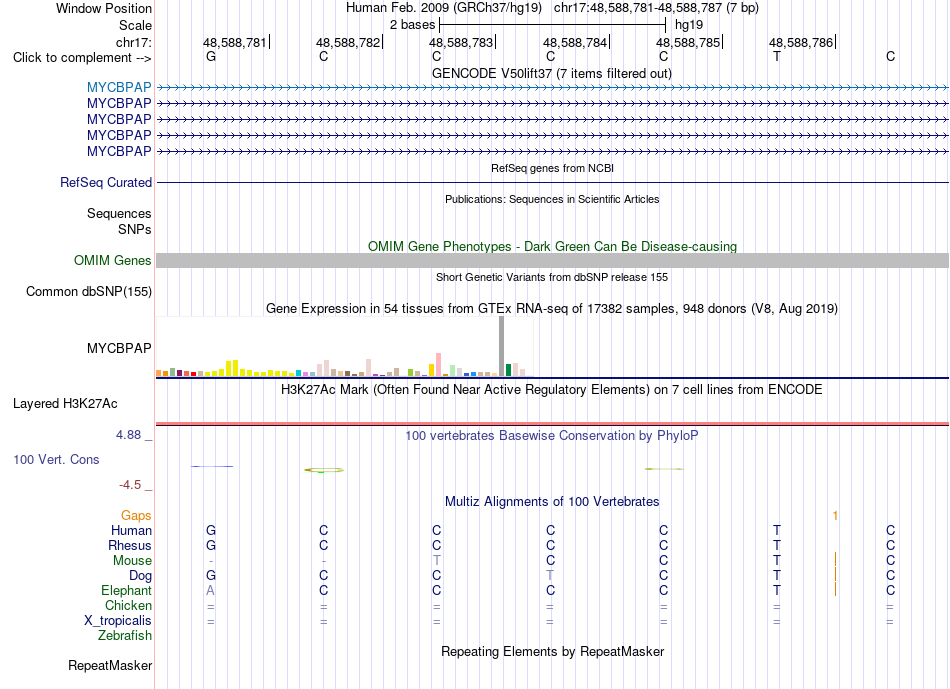Click the orange '1' in the Gaps row
This screenshot has width=950, height=689.
pyautogui.click(x=835, y=516)
